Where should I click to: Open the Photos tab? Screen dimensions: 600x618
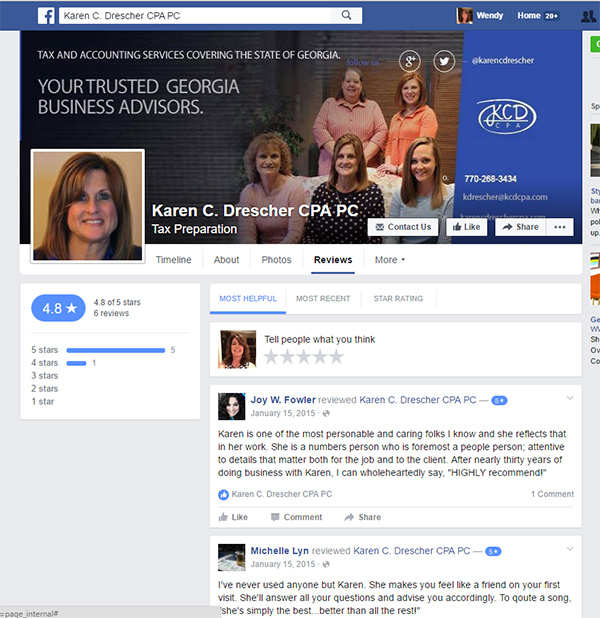tap(276, 260)
